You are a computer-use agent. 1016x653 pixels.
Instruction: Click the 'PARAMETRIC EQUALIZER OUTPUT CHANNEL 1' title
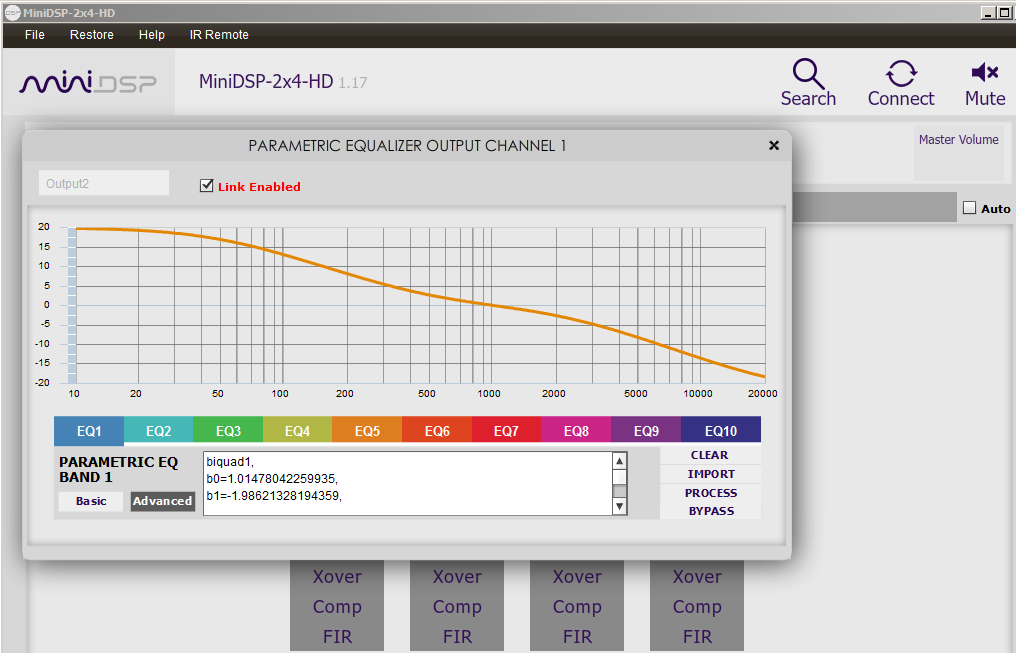[408, 146]
